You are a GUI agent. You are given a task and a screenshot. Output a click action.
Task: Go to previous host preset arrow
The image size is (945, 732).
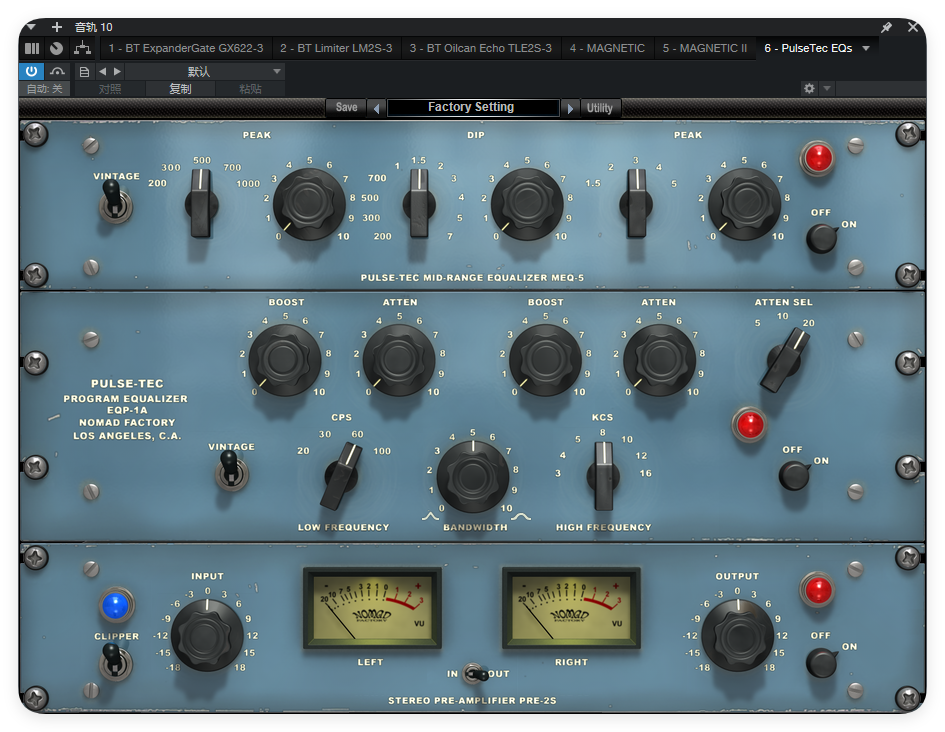tap(102, 72)
